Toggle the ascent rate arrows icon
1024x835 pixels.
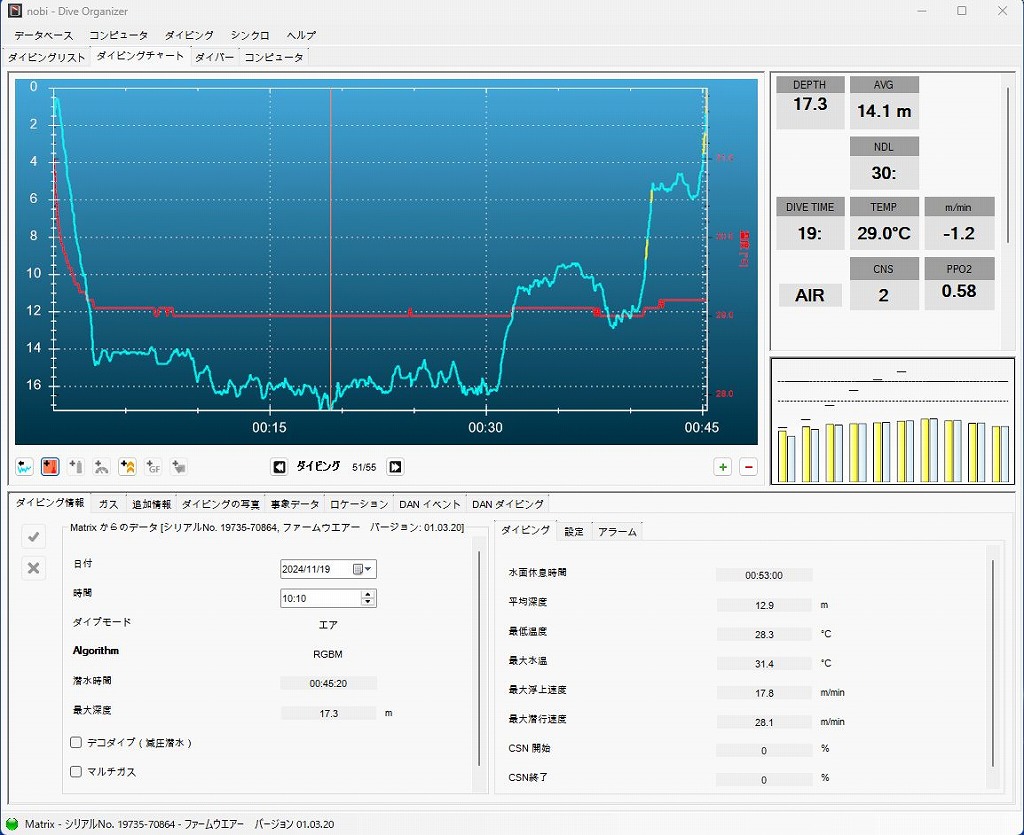tap(127, 466)
